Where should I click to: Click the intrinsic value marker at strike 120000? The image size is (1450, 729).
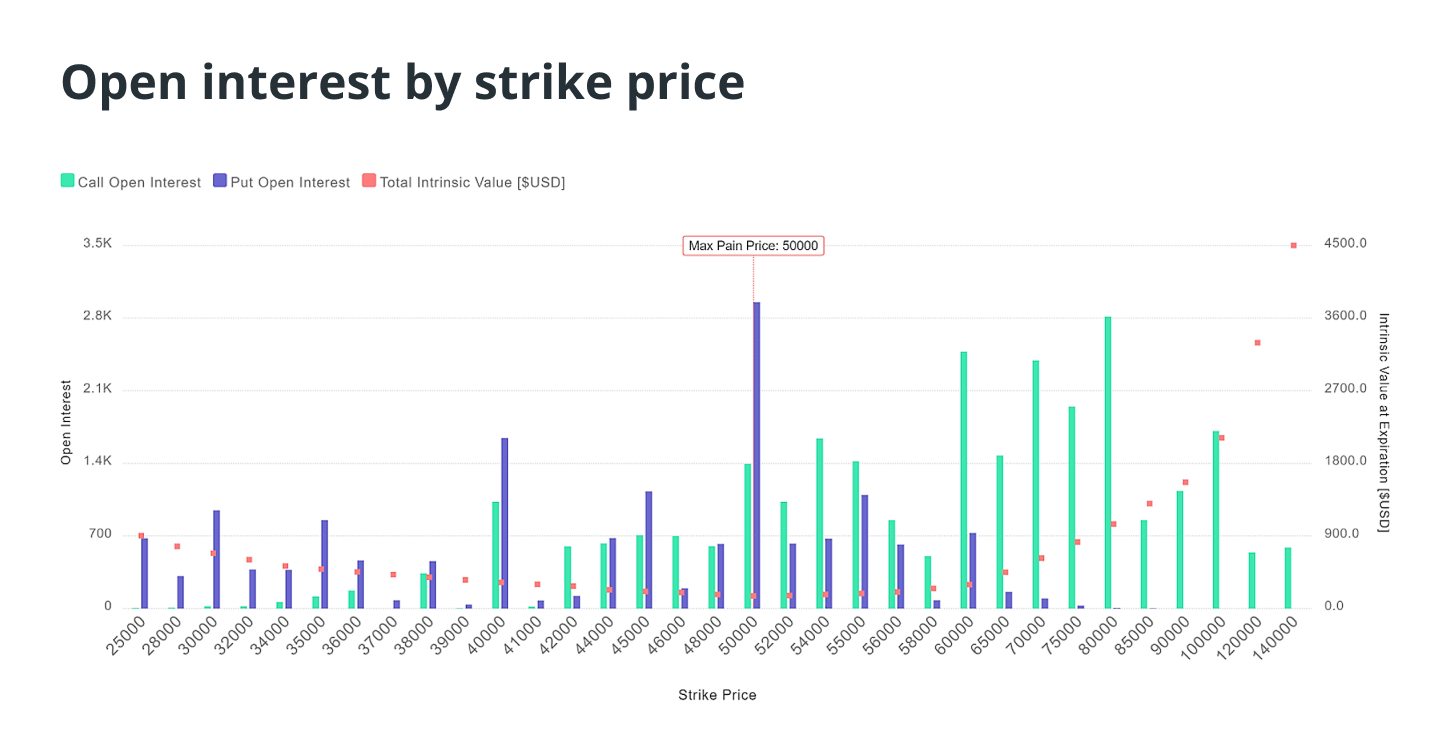tap(1257, 343)
